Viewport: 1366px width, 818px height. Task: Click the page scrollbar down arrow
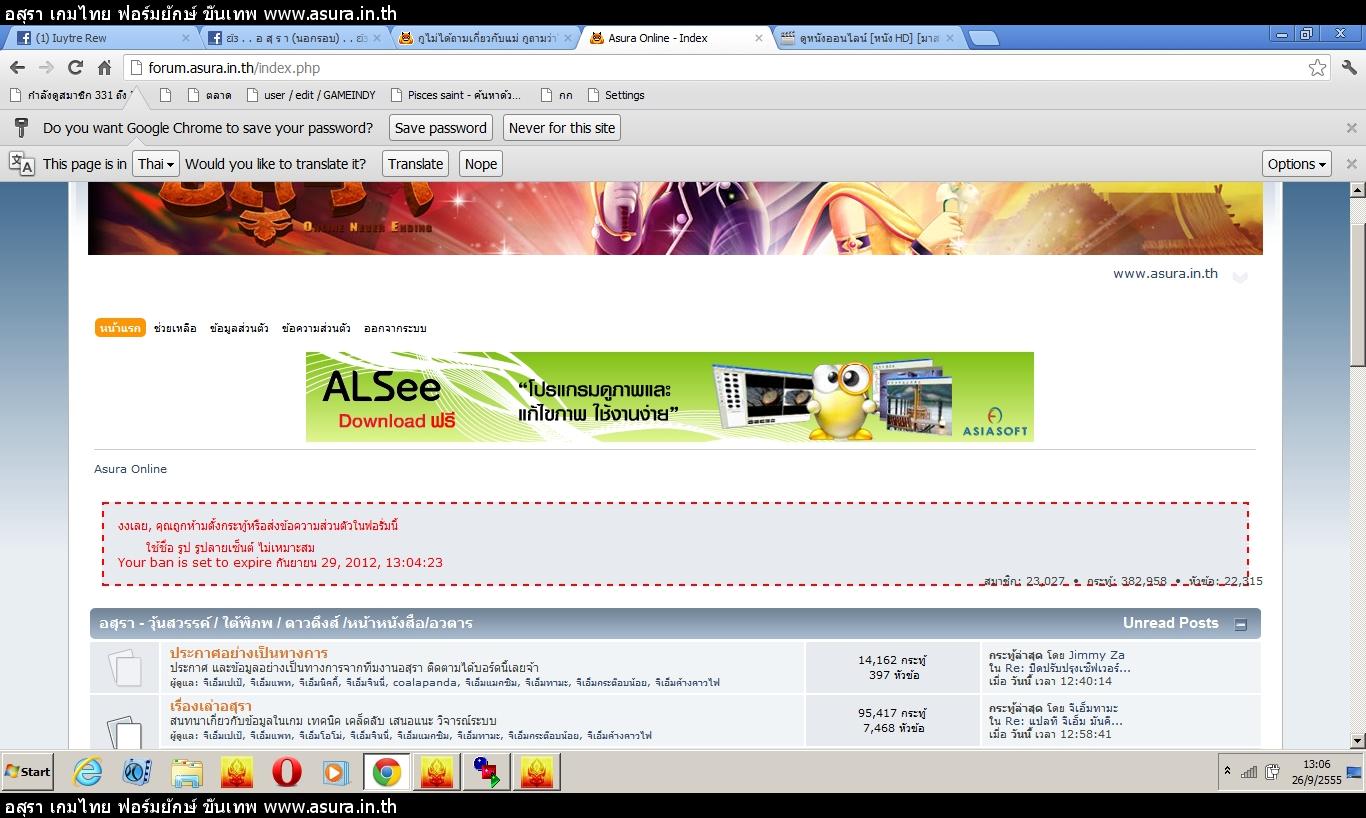[1357, 741]
